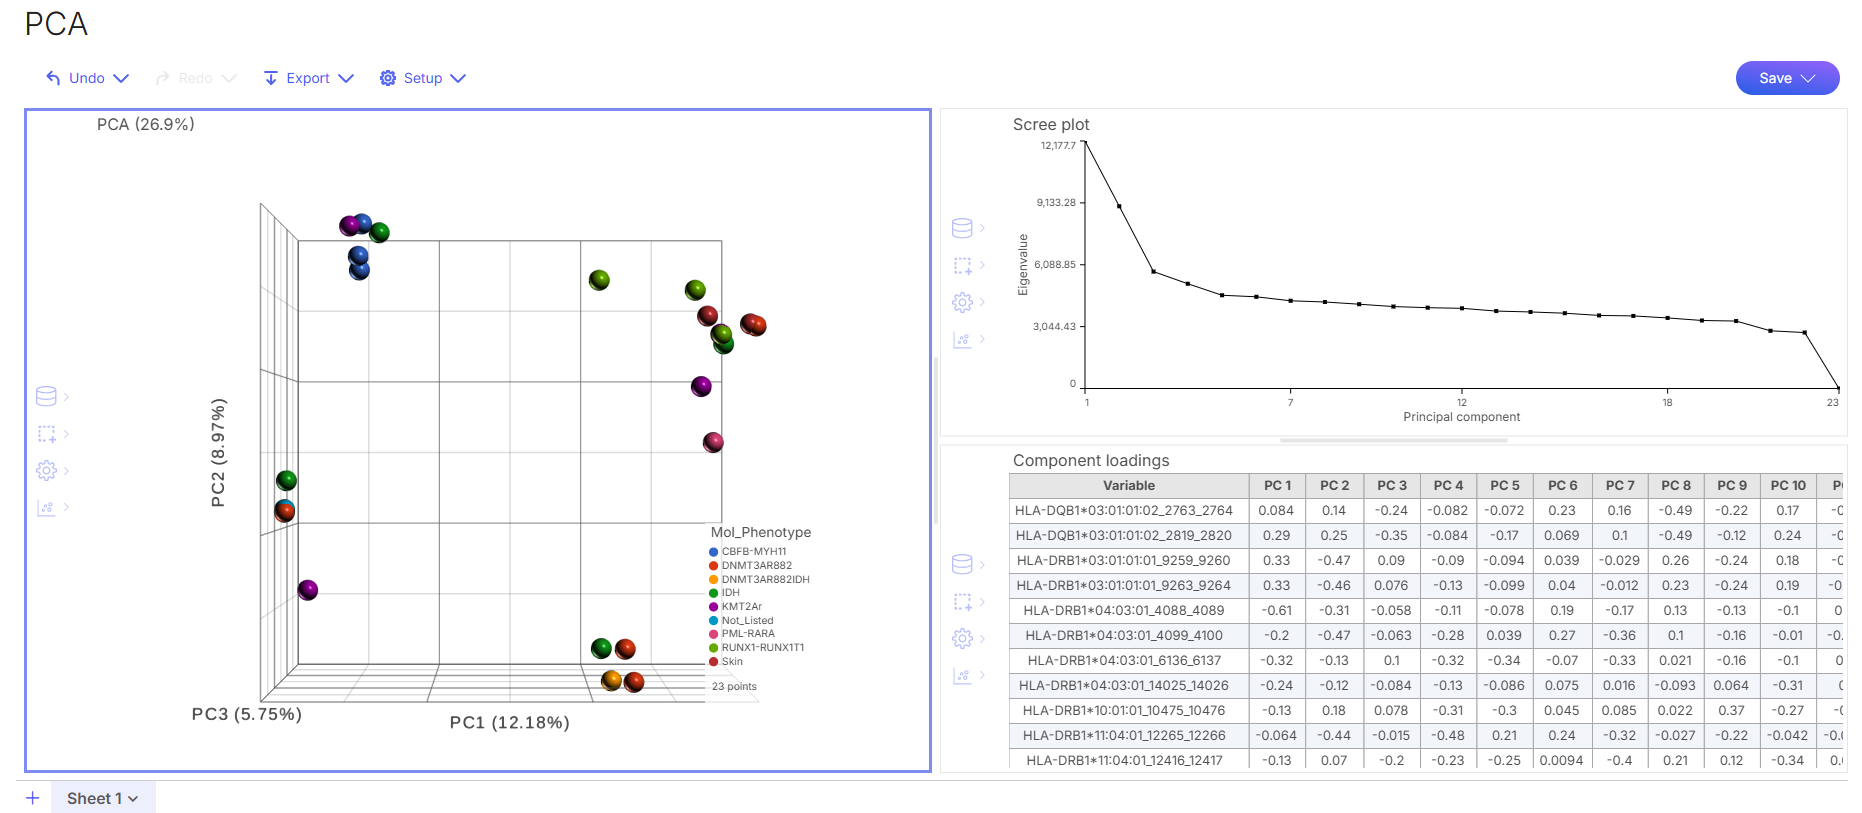Click the PML-RARA legend entry
The height and width of the screenshot is (813, 1862).
[748, 634]
